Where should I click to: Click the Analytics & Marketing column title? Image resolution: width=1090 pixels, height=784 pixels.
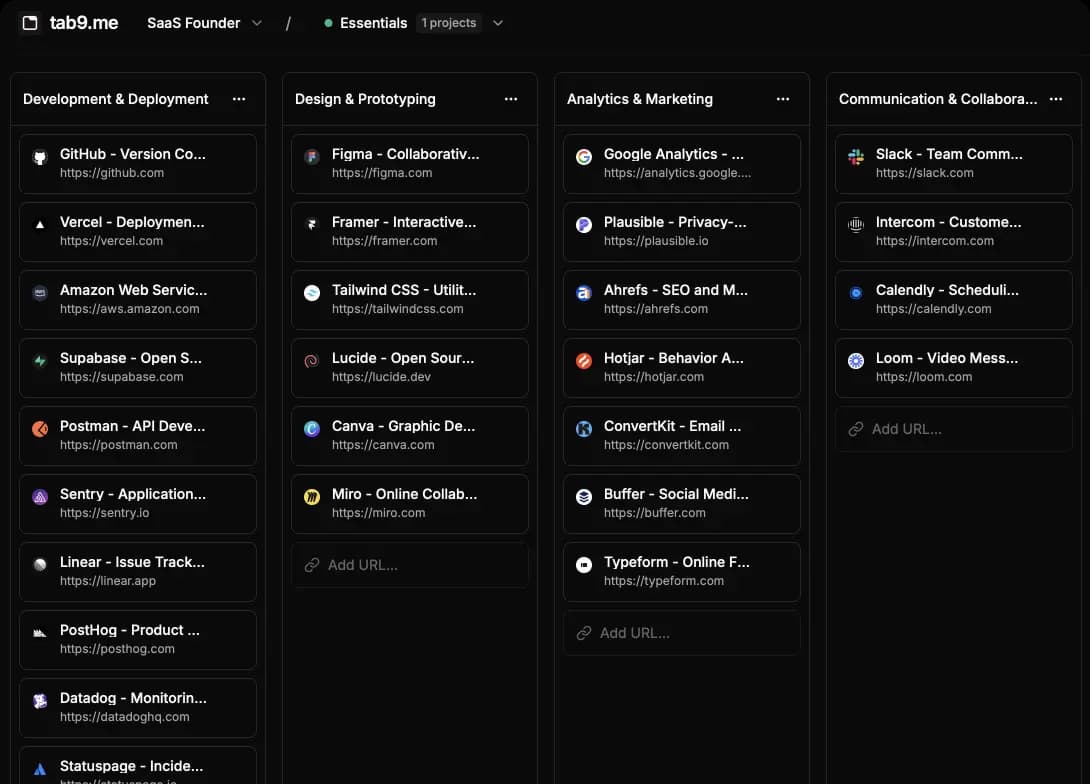640,99
